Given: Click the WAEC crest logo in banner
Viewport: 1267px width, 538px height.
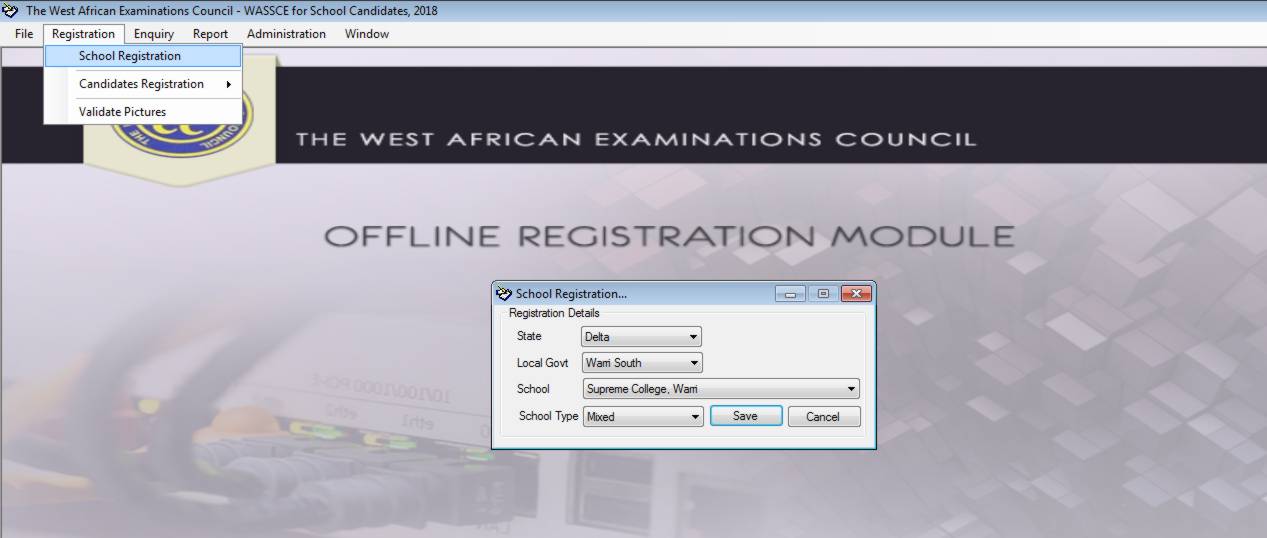Looking at the screenshot, I should [x=180, y=121].
